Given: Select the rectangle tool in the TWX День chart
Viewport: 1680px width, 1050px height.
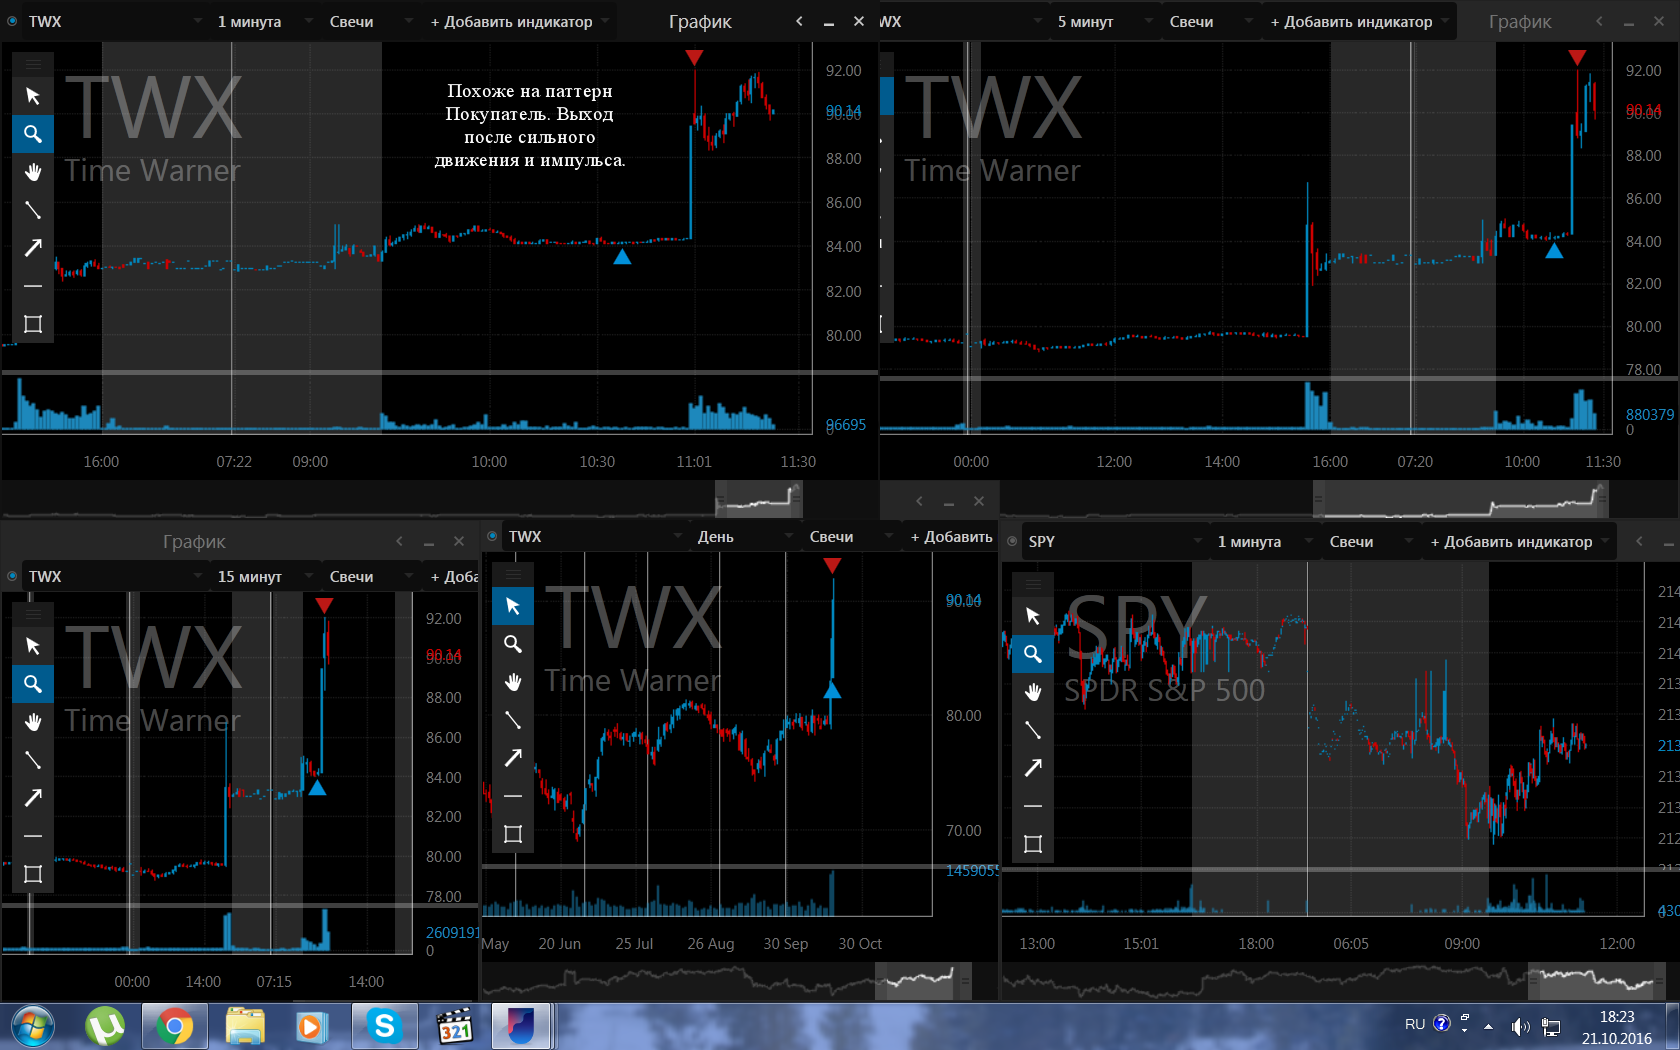Looking at the screenshot, I should 513,834.
